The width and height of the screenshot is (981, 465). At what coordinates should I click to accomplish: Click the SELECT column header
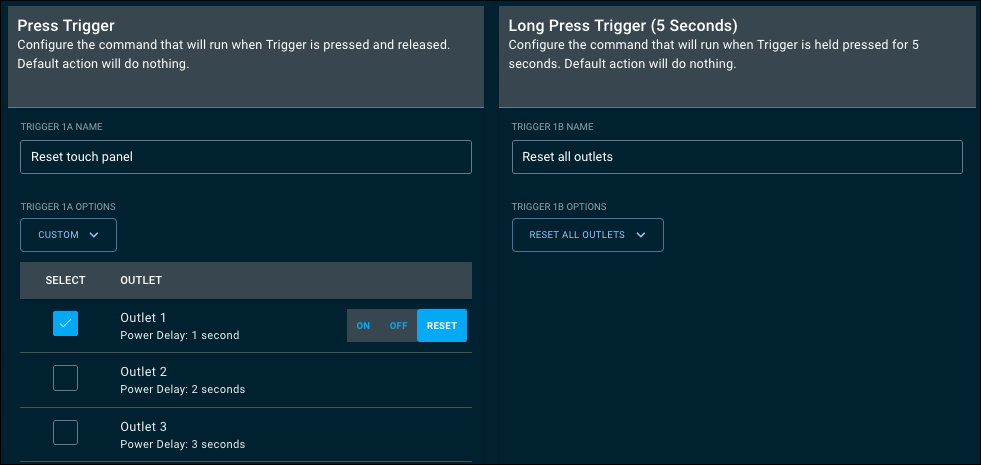tap(65, 280)
